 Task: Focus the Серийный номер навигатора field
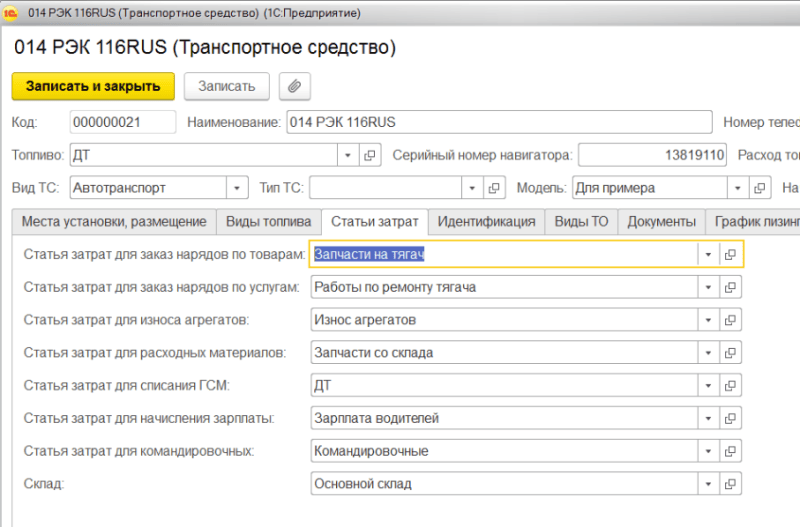[652, 155]
